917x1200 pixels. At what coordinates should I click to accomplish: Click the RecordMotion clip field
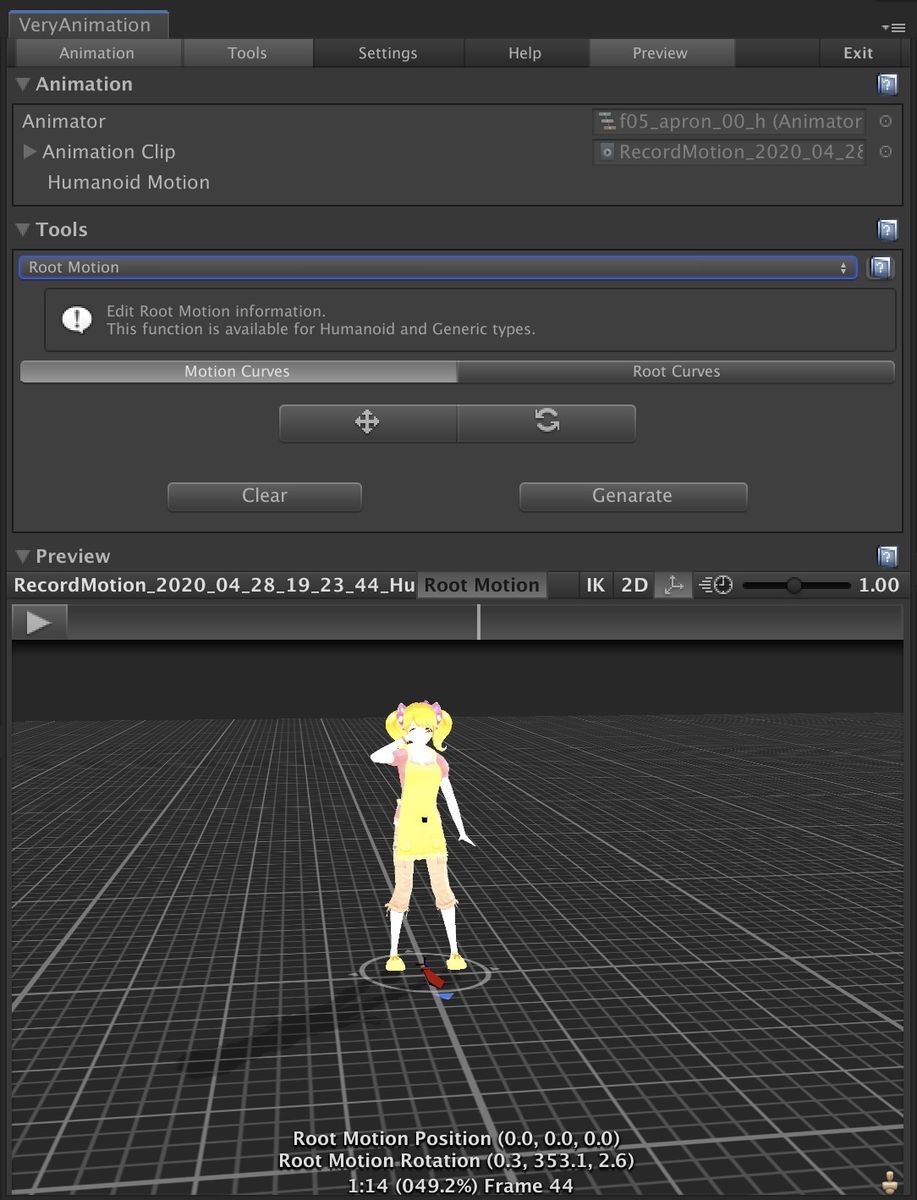coord(729,152)
